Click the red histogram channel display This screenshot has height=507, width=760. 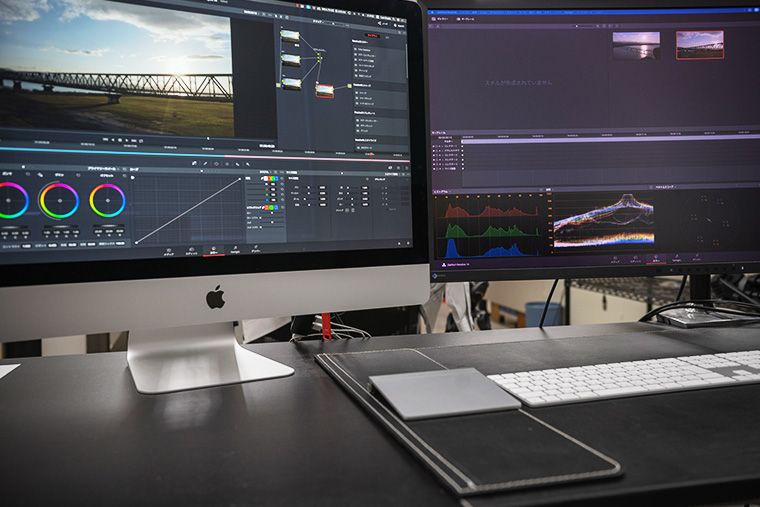point(490,208)
